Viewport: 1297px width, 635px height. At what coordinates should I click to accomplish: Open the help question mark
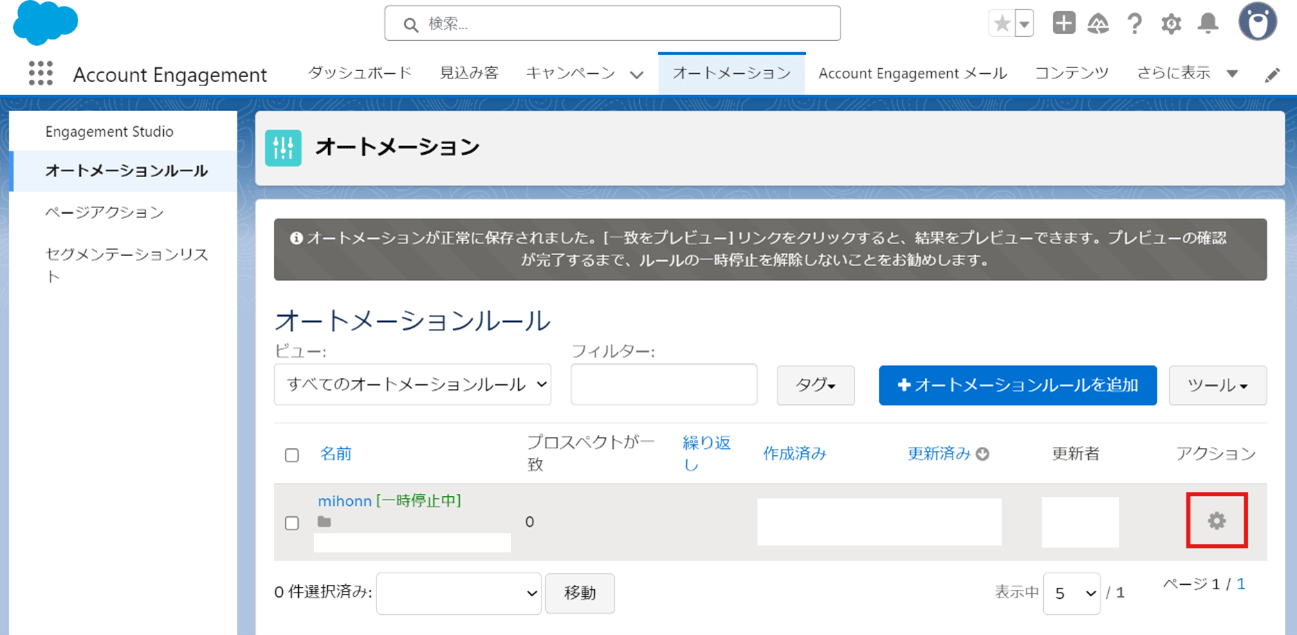point(1135,23)
